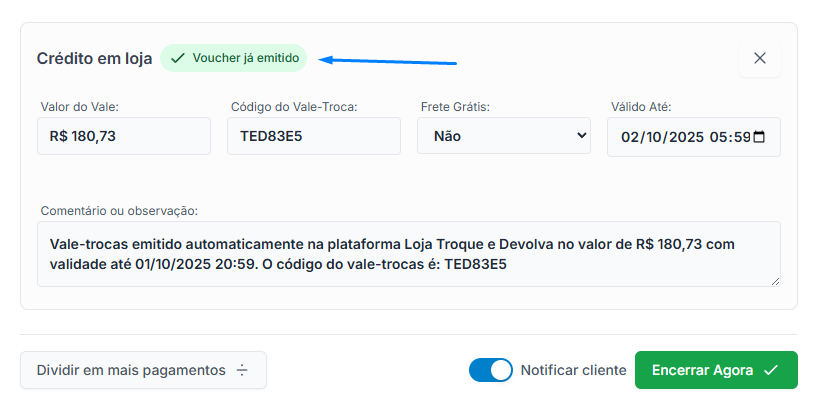
Task: Click Dividir em mais pagamentos button
Action: 144,370
